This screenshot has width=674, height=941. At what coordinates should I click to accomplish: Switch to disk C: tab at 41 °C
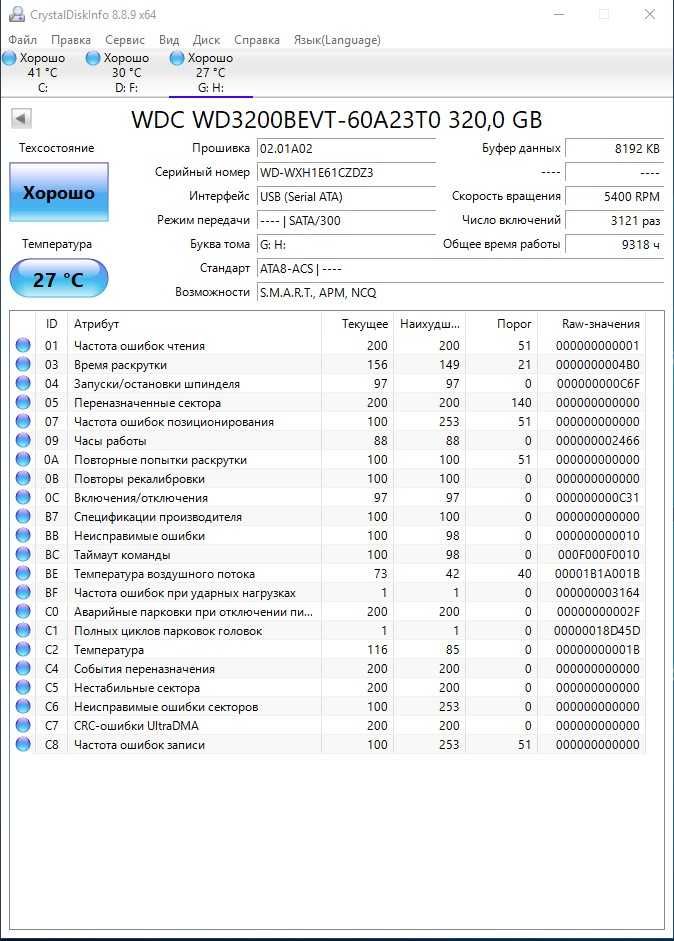[42, 73]
